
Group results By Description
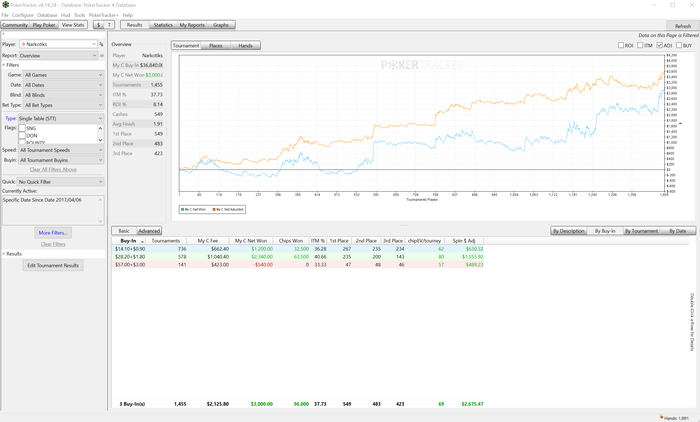568,231
